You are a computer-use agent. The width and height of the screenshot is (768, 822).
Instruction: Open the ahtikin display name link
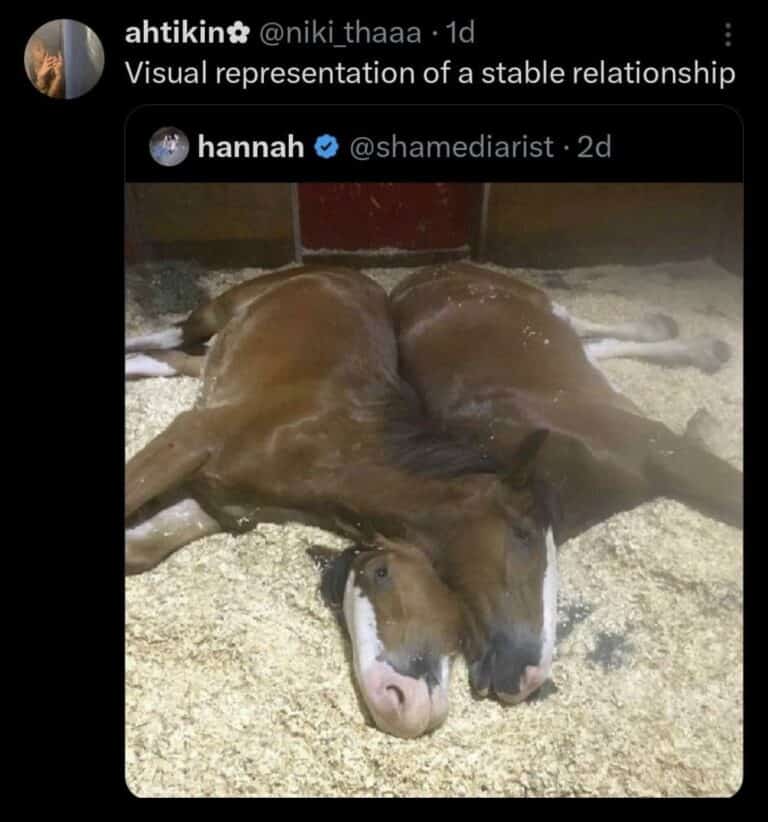[176, 34]
